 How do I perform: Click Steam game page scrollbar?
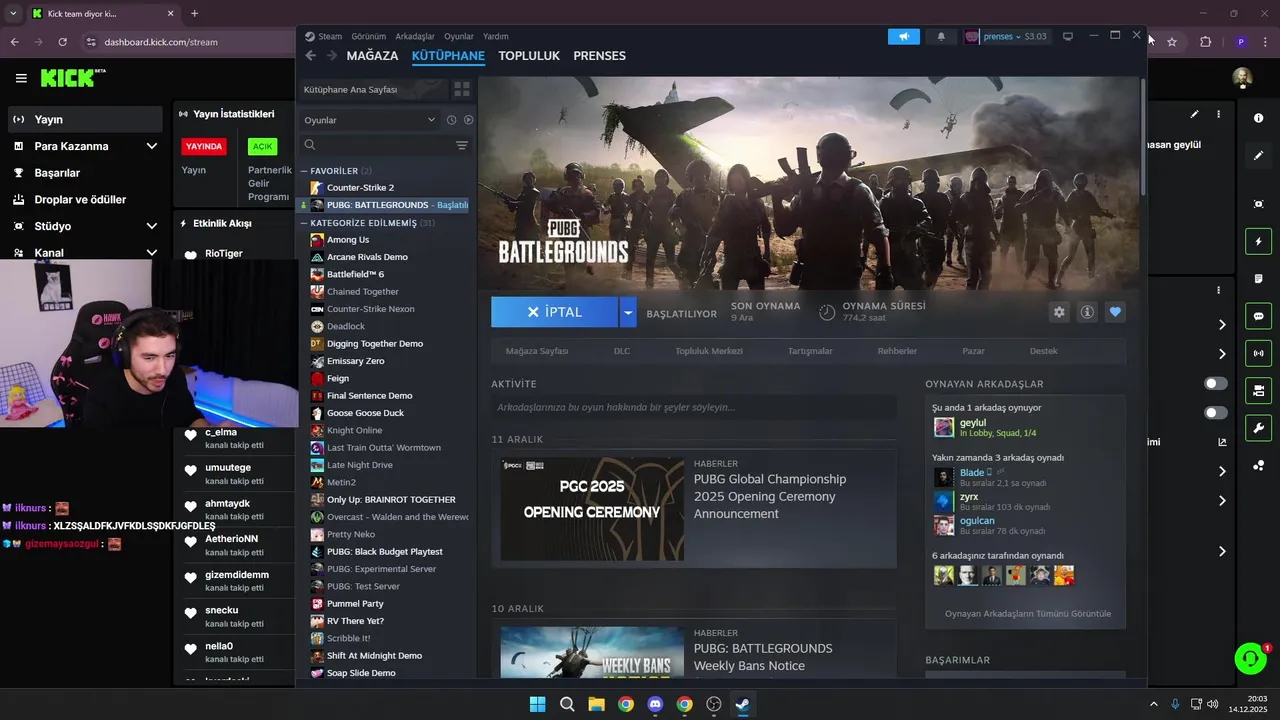(x=1143, y=137)
